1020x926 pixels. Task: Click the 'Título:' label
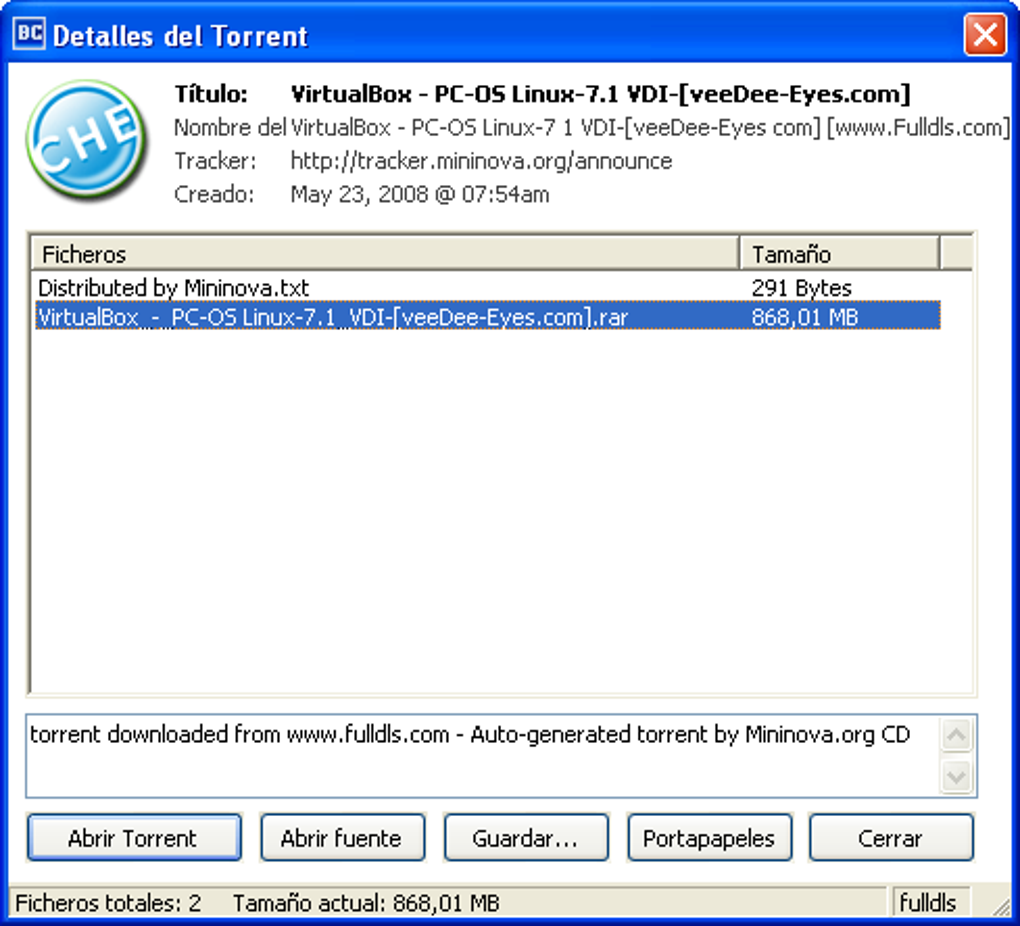(x=211, y=94)
